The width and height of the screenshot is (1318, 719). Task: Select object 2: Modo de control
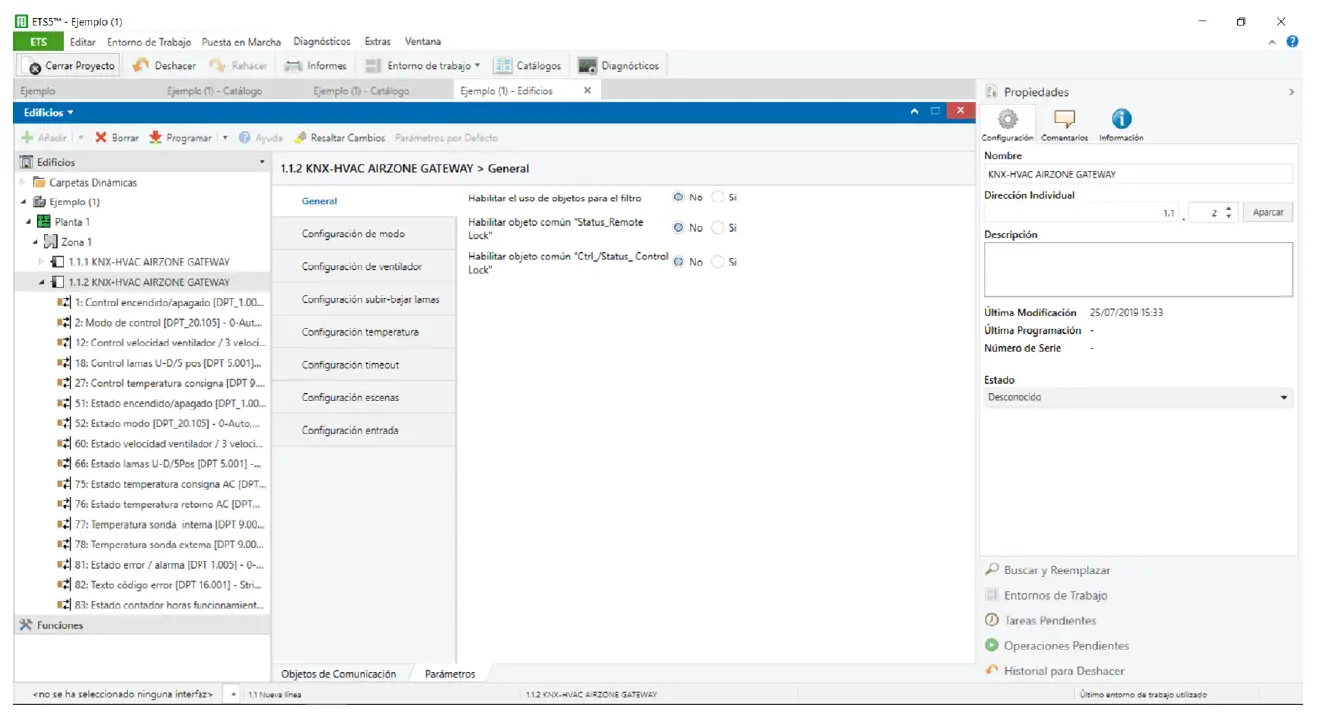[x=161, y=322]
